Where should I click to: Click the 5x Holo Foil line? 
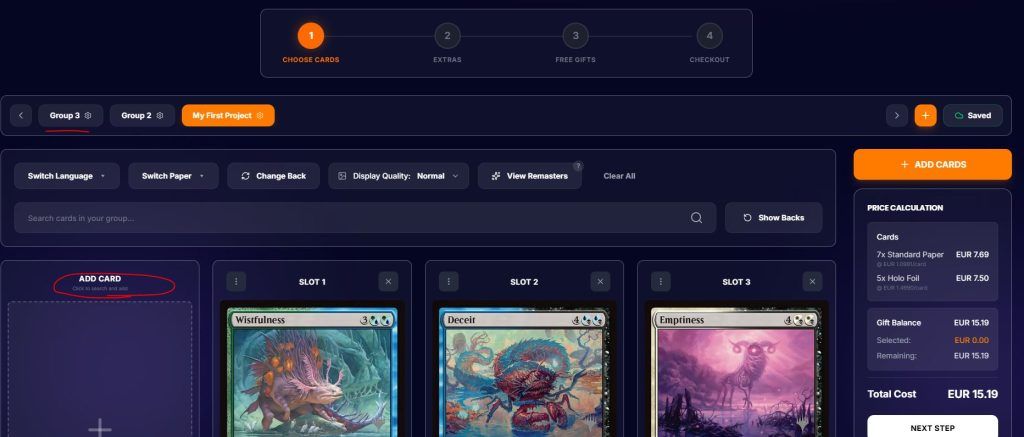[x=933, y=278]
